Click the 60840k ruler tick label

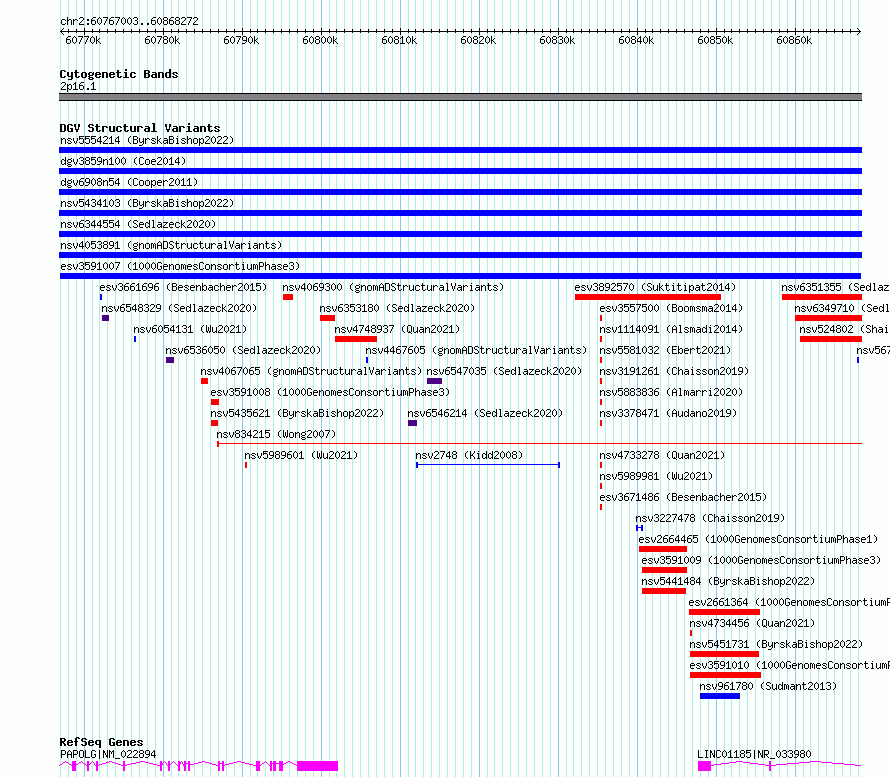636,40
